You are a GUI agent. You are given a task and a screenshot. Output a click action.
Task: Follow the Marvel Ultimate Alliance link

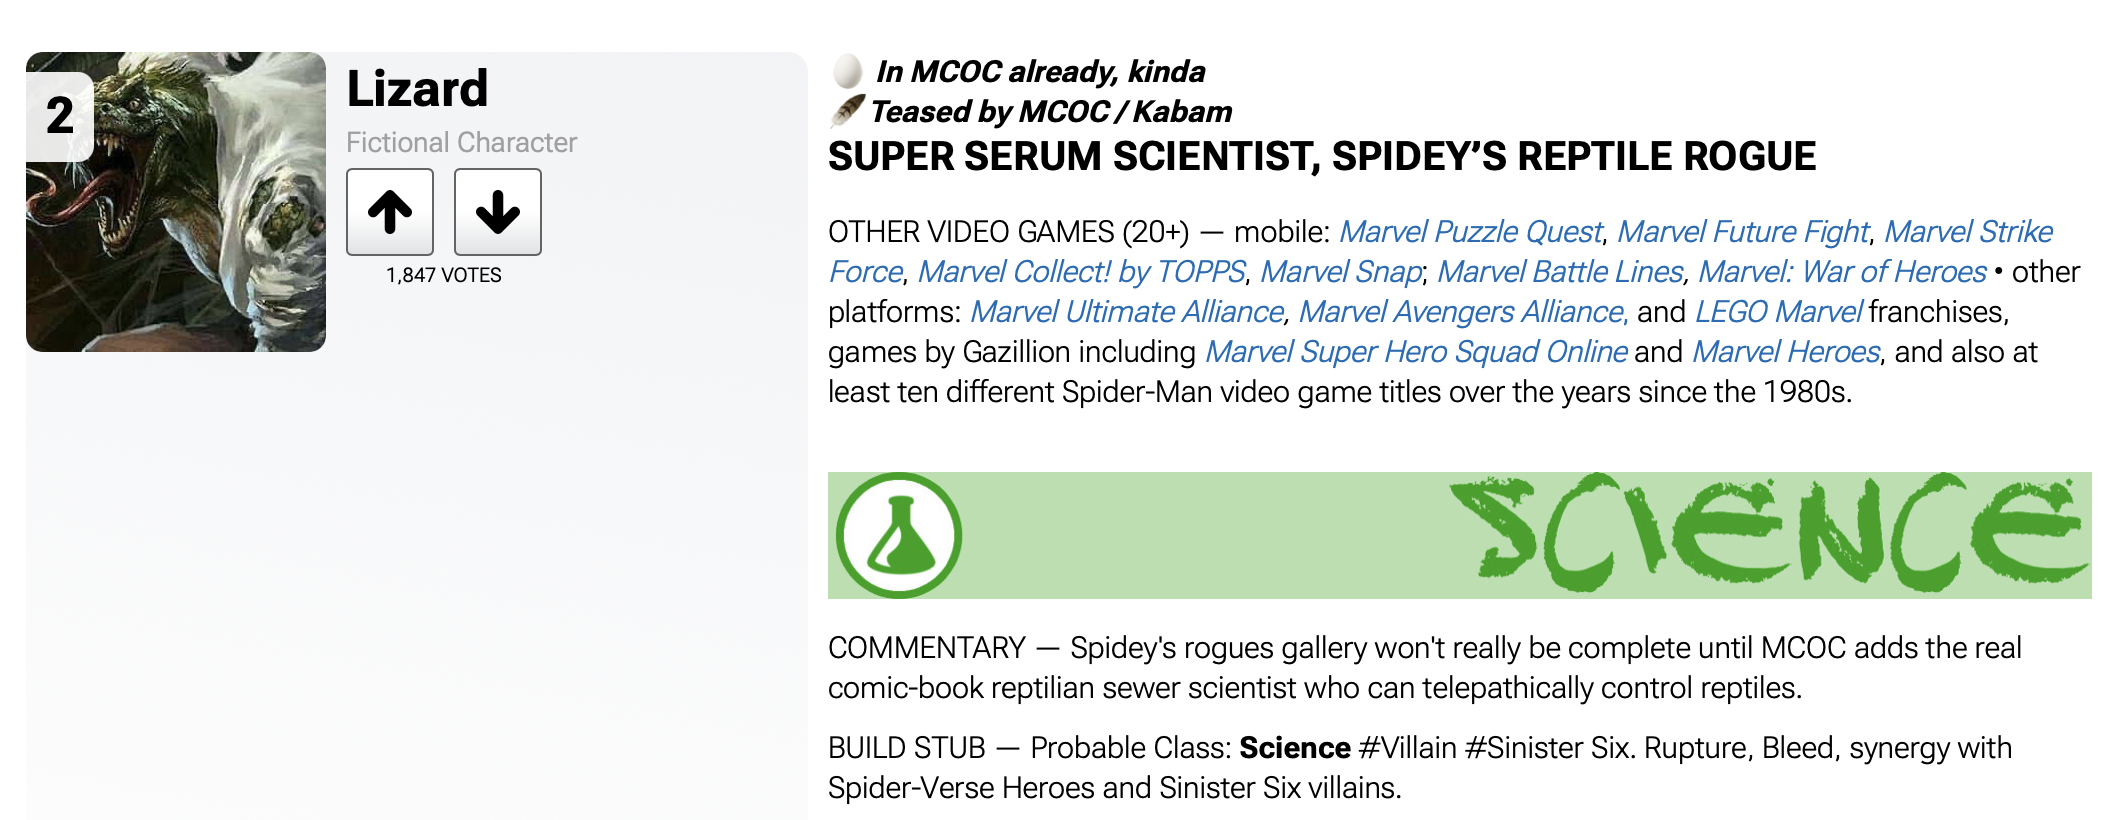1127,312
